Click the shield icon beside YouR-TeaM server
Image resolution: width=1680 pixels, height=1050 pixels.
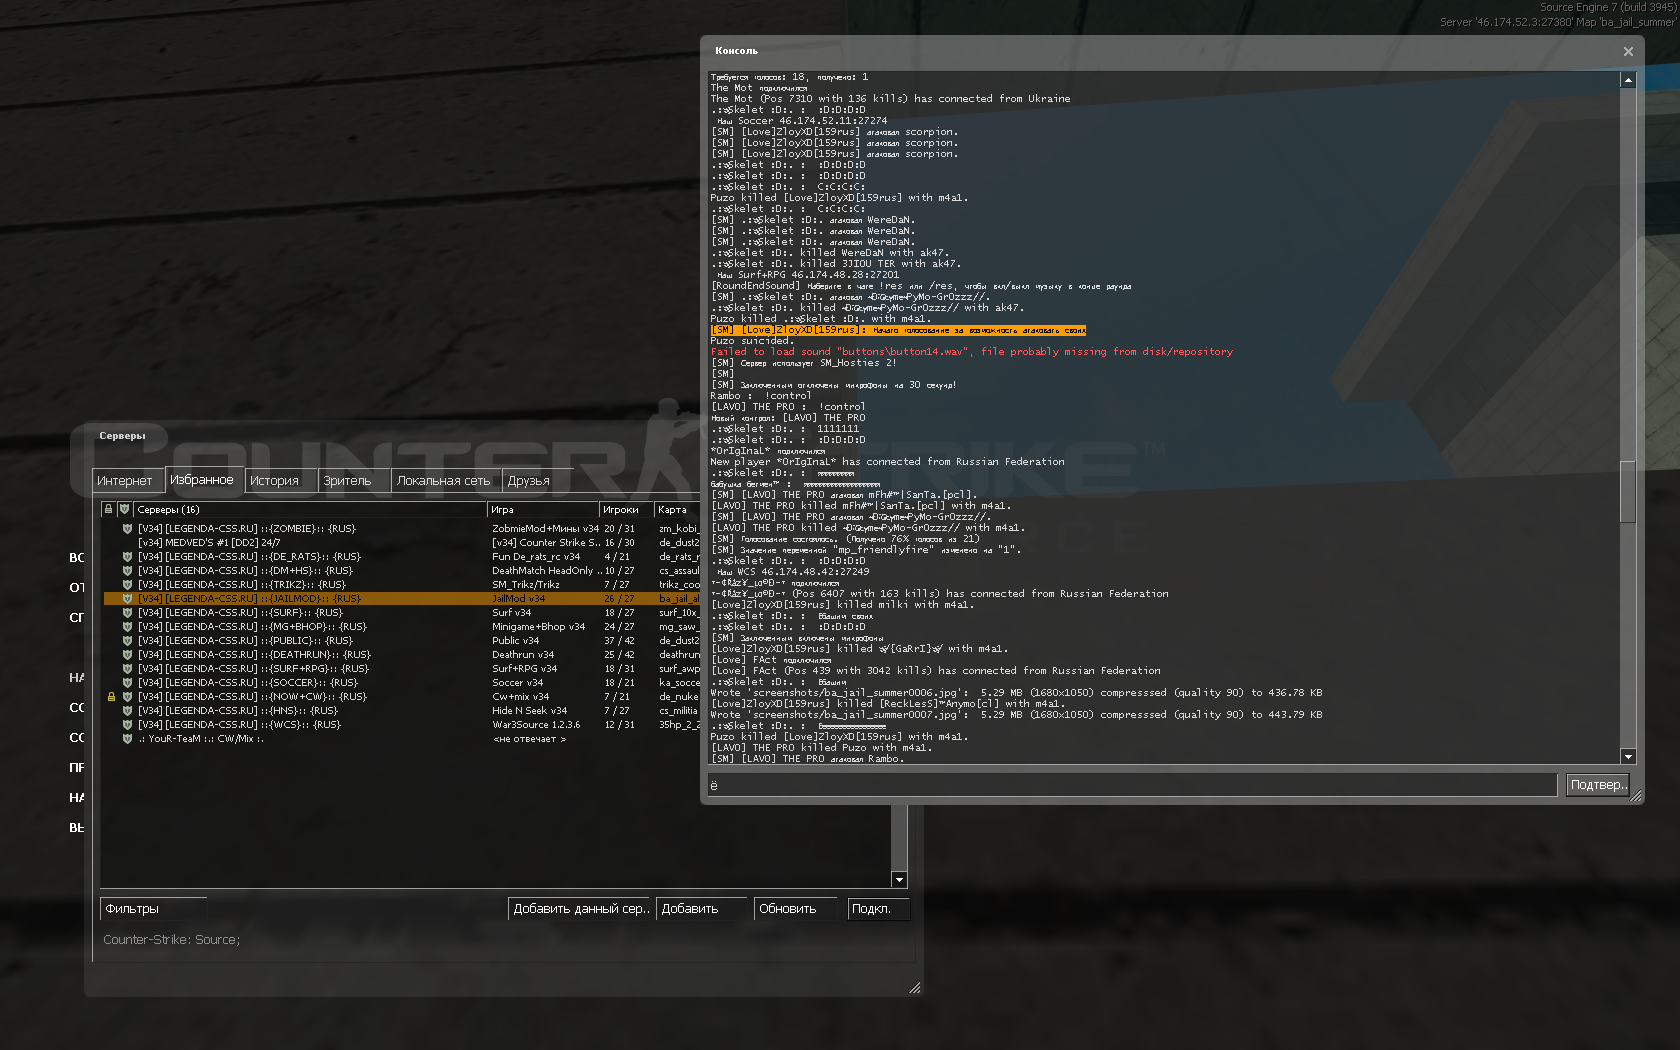(127, 739)
